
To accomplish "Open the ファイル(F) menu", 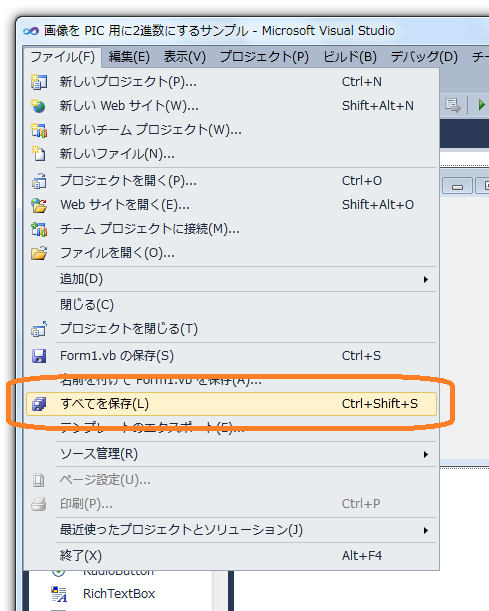I will [x=63, y=57].
